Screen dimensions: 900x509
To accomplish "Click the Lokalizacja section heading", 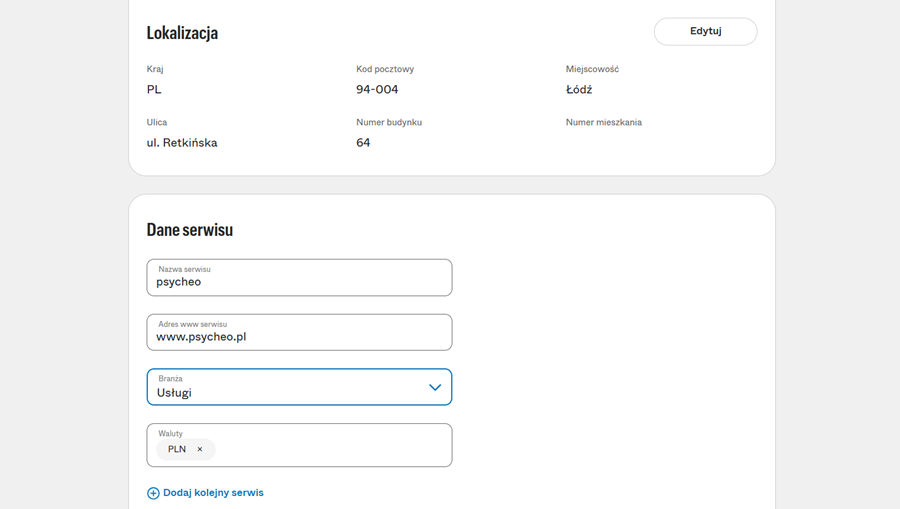I will point(182,33).
